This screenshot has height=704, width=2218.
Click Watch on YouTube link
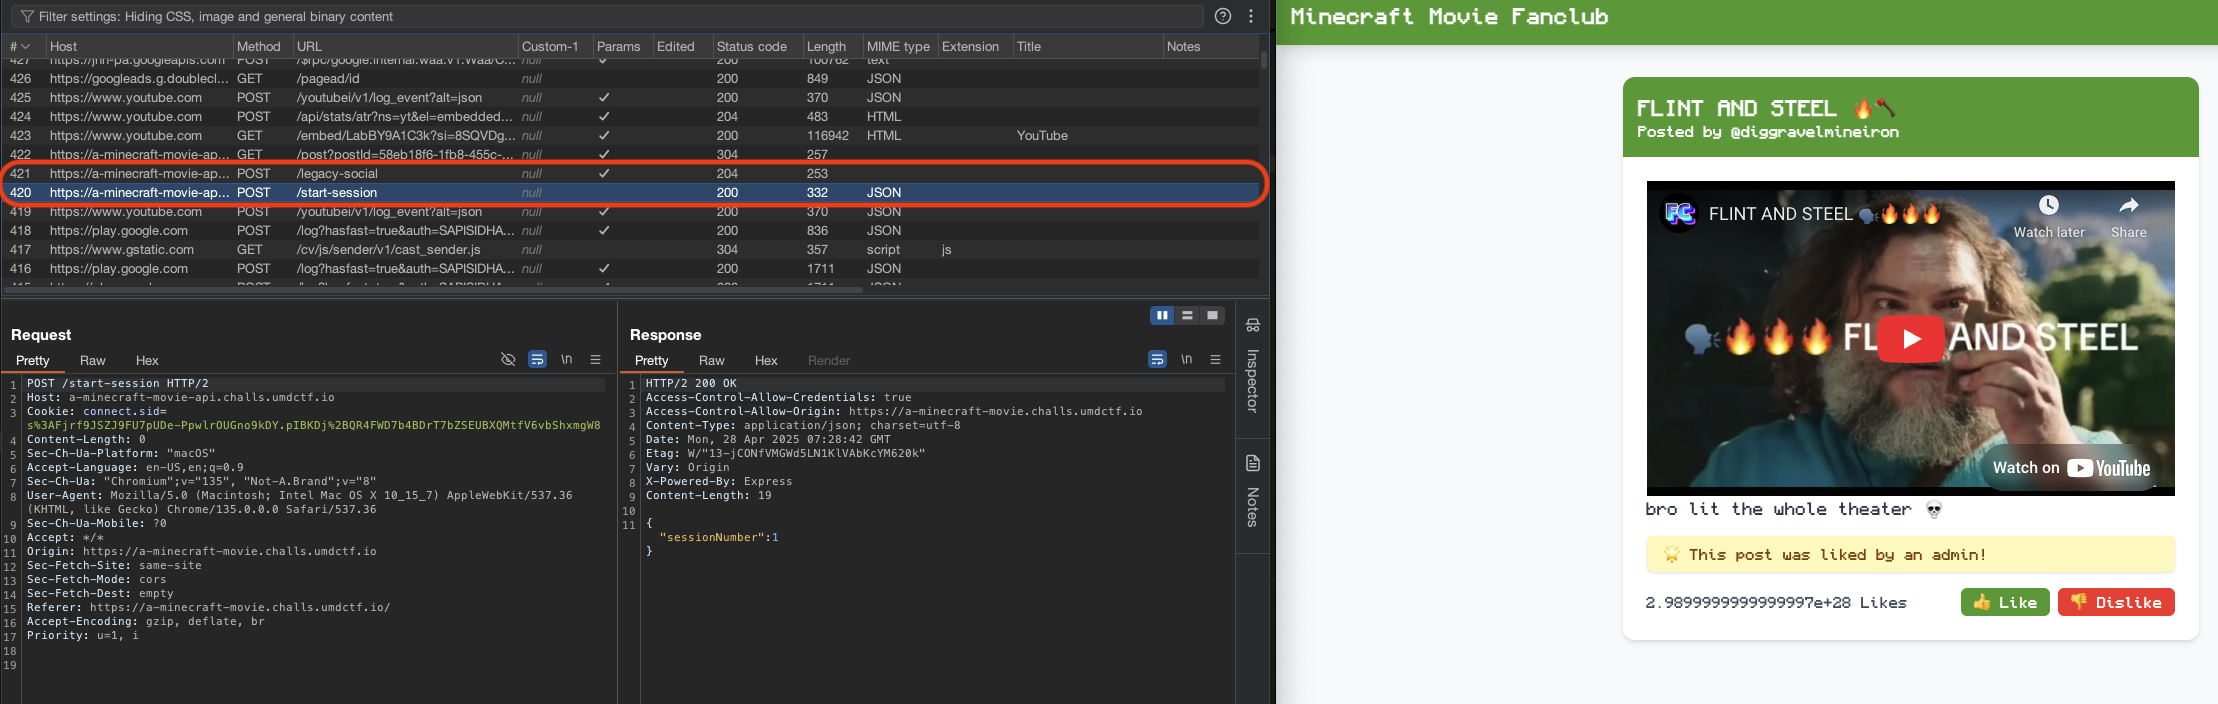coord(2071,468)
